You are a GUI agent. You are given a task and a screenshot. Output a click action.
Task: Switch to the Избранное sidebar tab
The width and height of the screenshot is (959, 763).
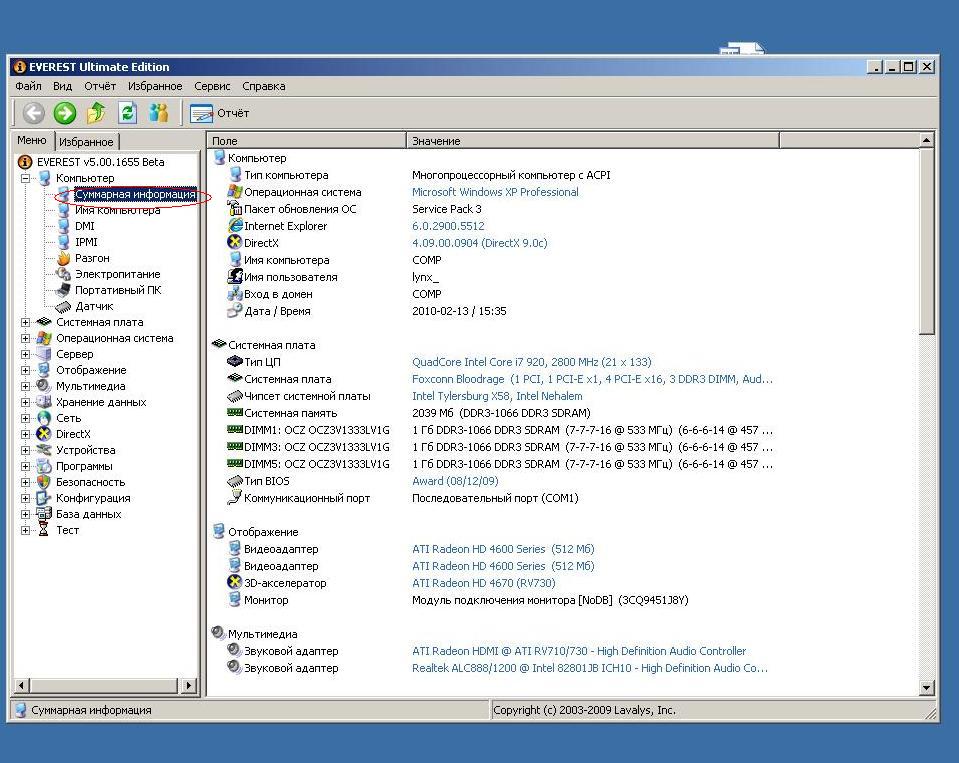click(x=86, y=142)
